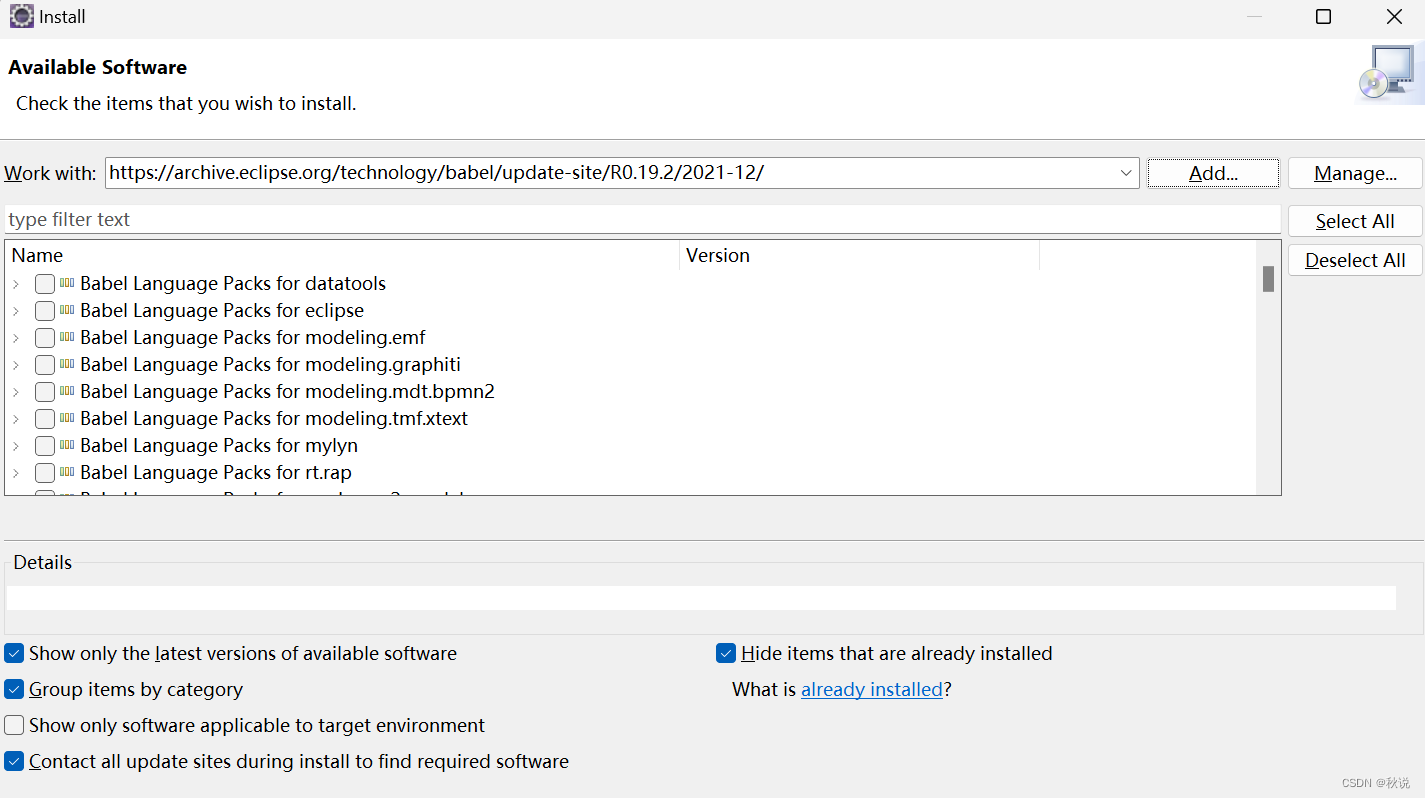This screenshot has height=798, width=1425.
Task: Enable Show only software applicable to target environment
Action: point(14,725)
